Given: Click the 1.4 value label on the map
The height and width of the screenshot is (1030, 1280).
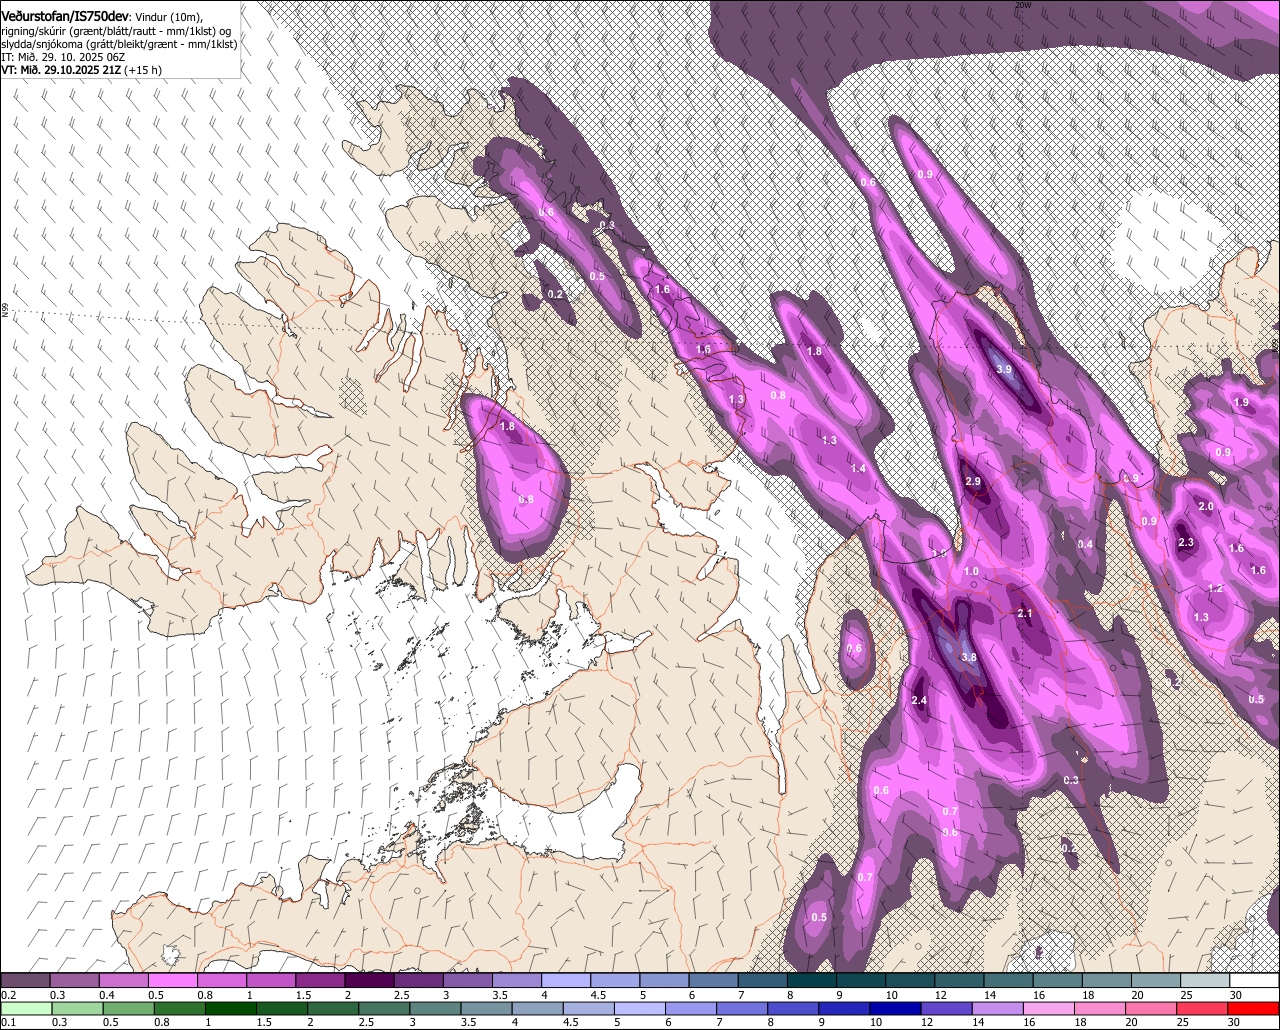Looking at the screenshot, I should [x=858, y=469].
